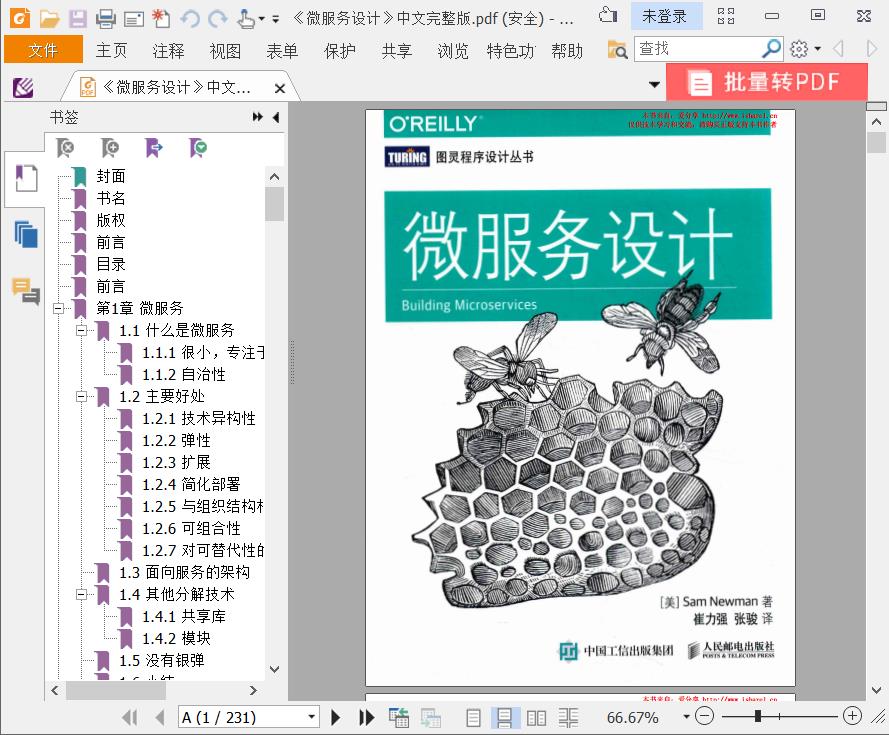Open the quick access toolbar customize dropdown
Viewport: 889px width, 735px height.
point(276,19)
